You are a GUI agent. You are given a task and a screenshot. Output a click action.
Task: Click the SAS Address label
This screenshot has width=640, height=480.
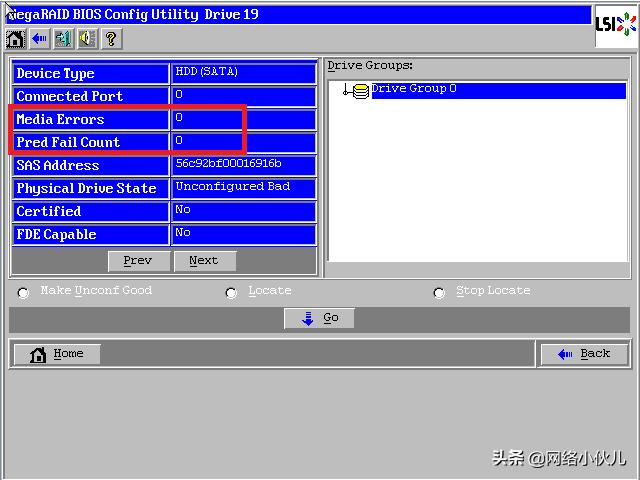(58, 165)
